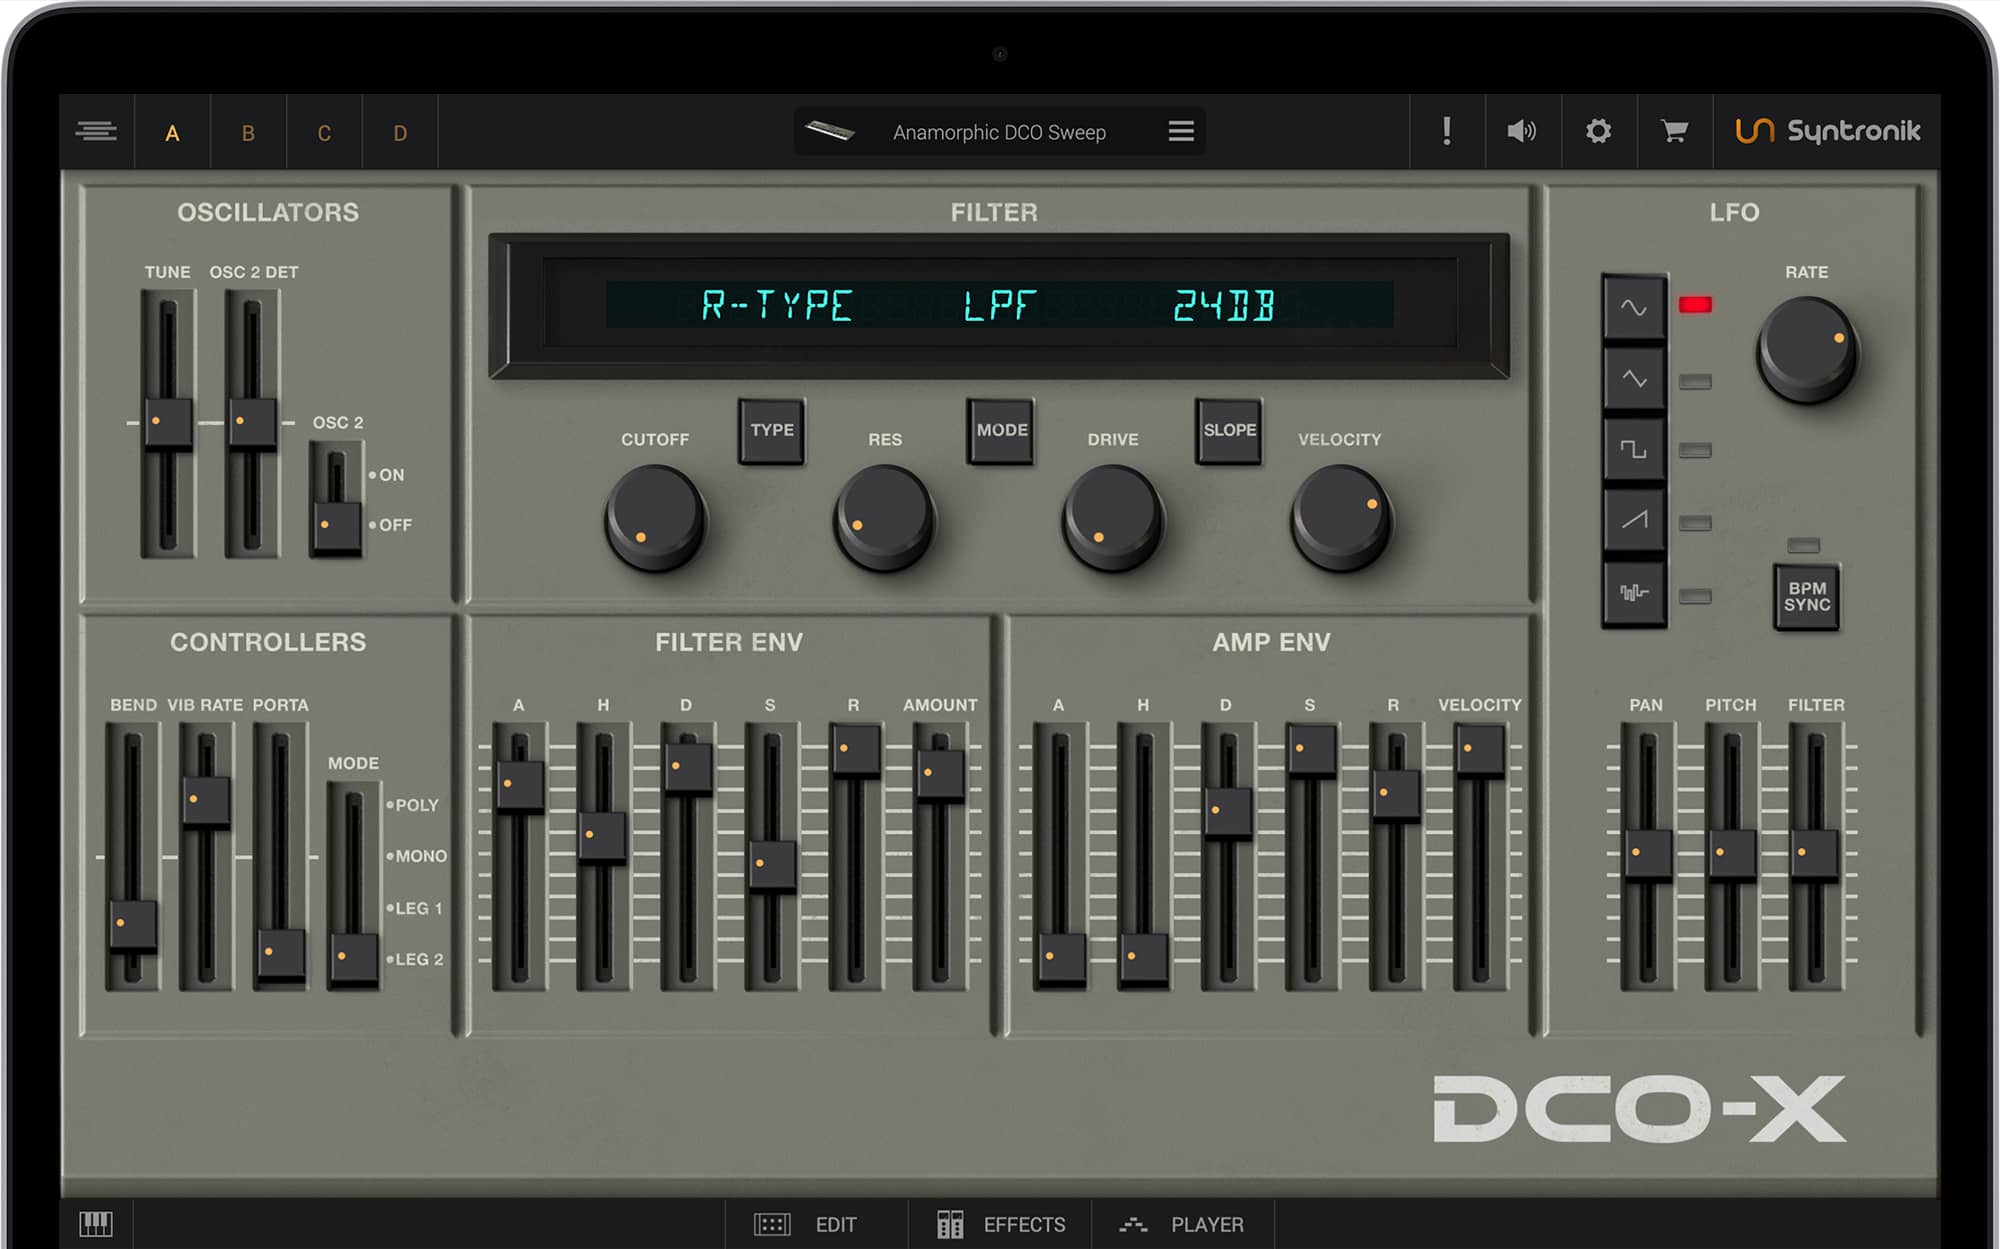2000x1249 pixels.
Task: Select the sine wave LFO shape button
Action: click(1633, 307)
